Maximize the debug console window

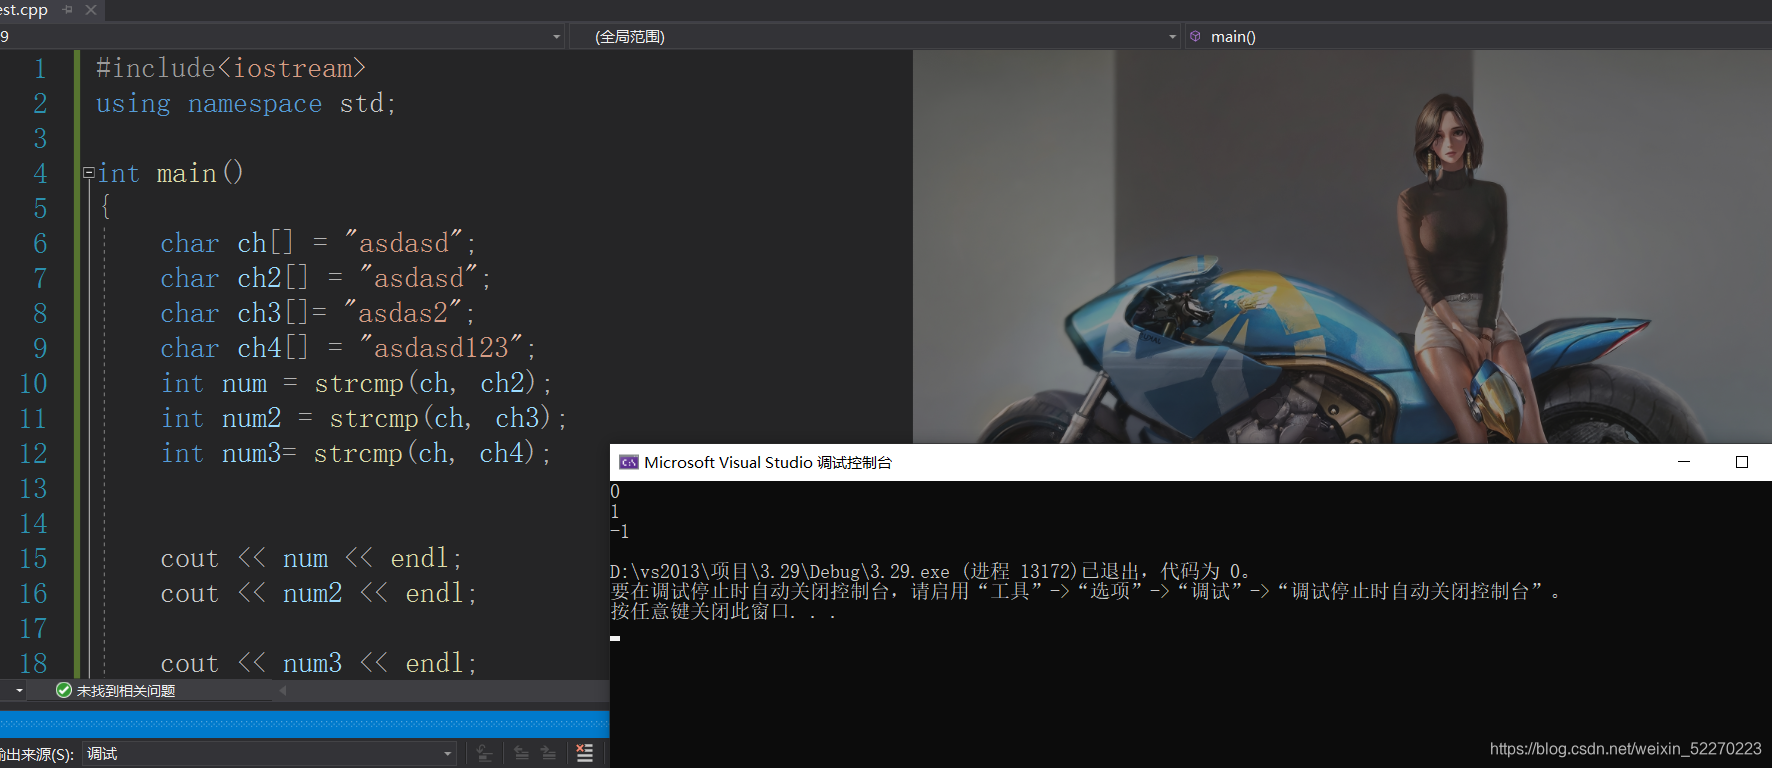coord(1742,462)
